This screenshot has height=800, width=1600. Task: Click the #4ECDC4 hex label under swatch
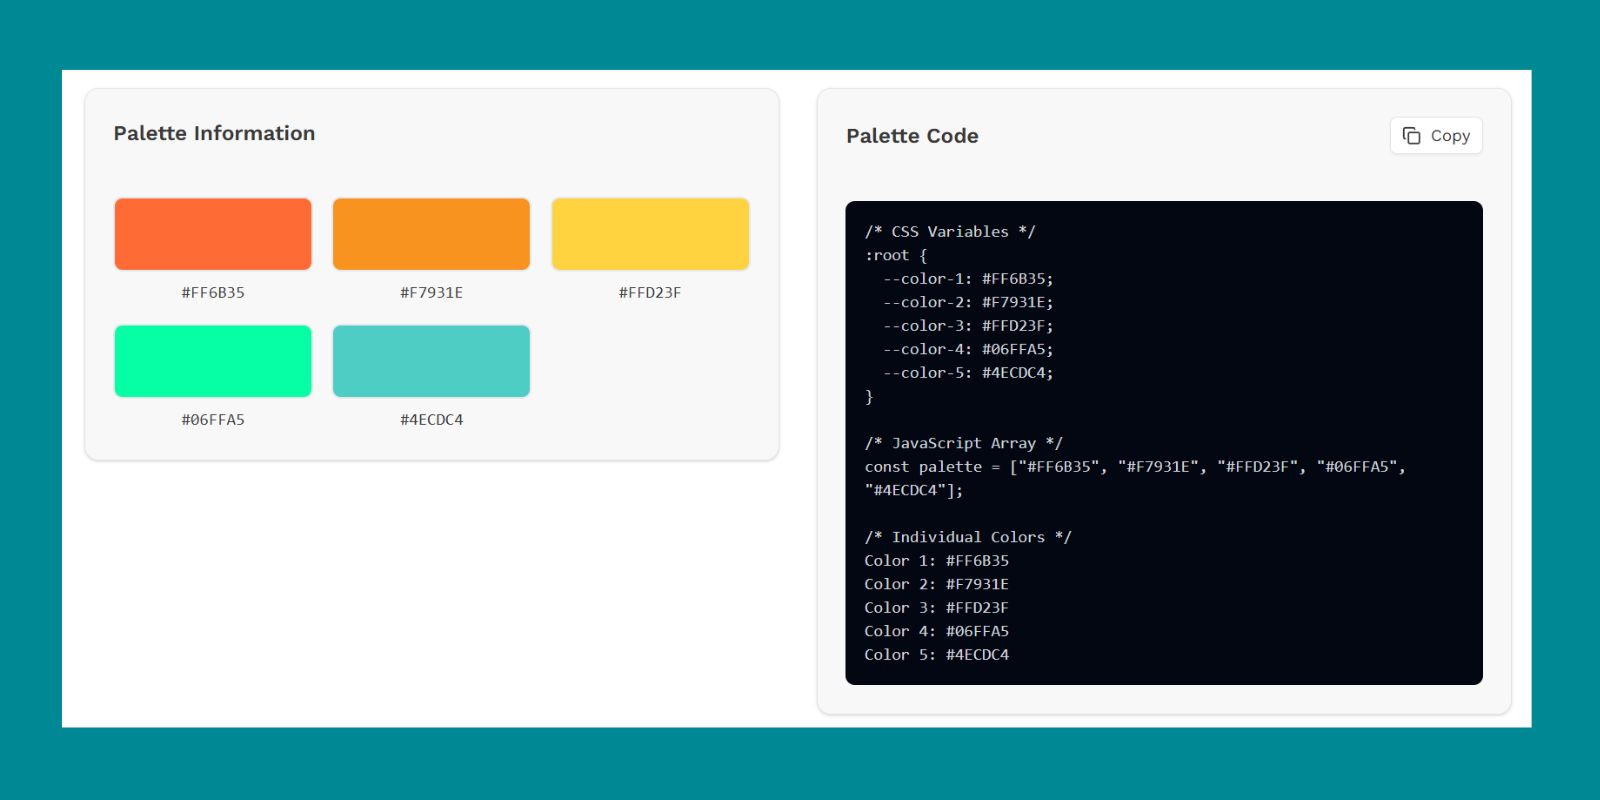(x=431, y=420)
